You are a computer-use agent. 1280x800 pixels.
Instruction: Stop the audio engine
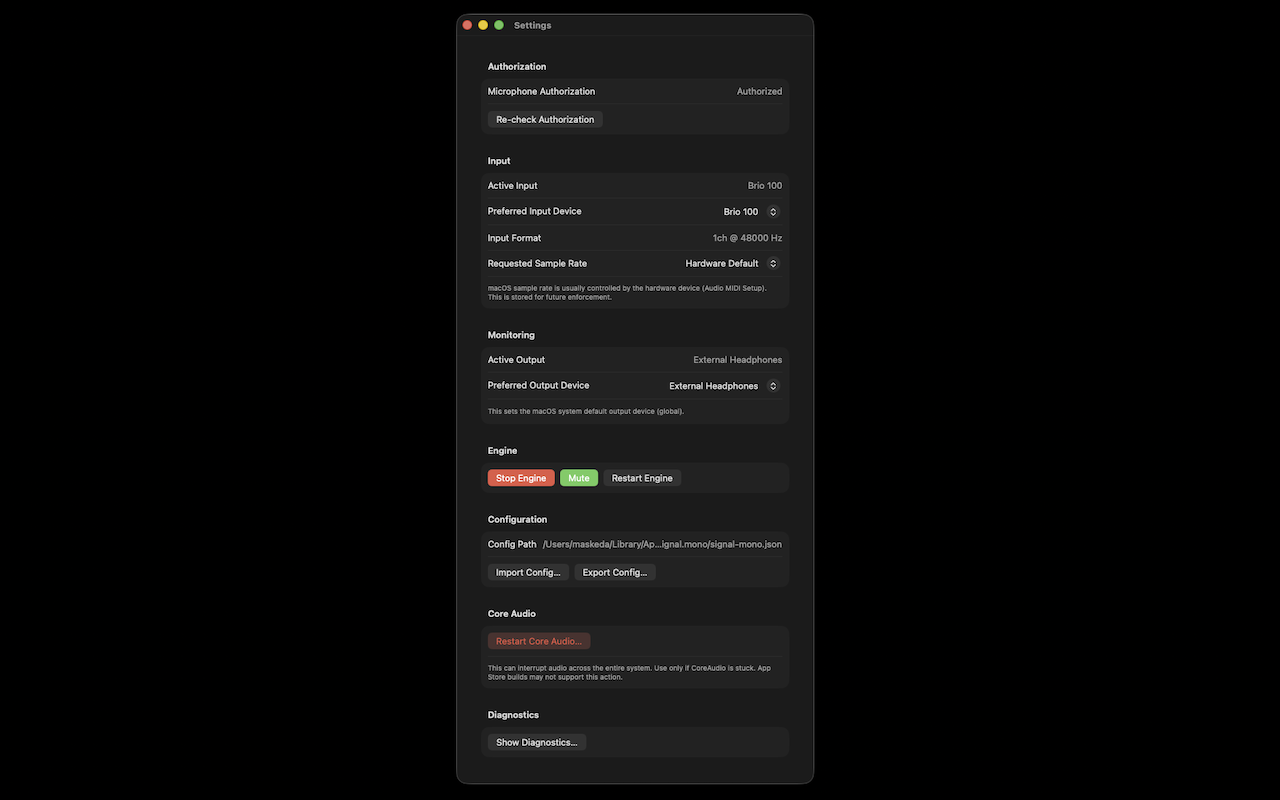(x=520, y=477)
